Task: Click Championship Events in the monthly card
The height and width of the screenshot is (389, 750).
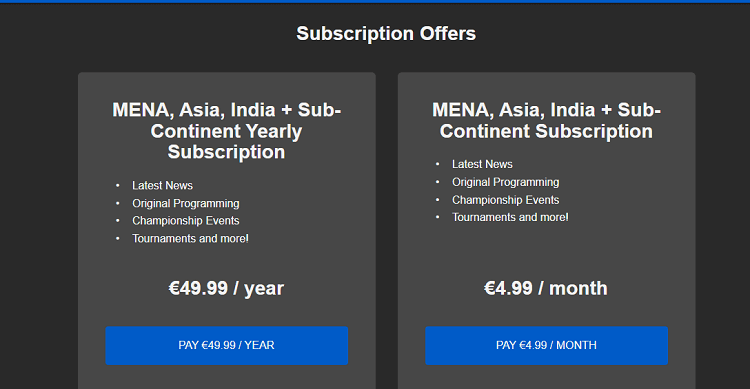Action: tap(506, 200)
